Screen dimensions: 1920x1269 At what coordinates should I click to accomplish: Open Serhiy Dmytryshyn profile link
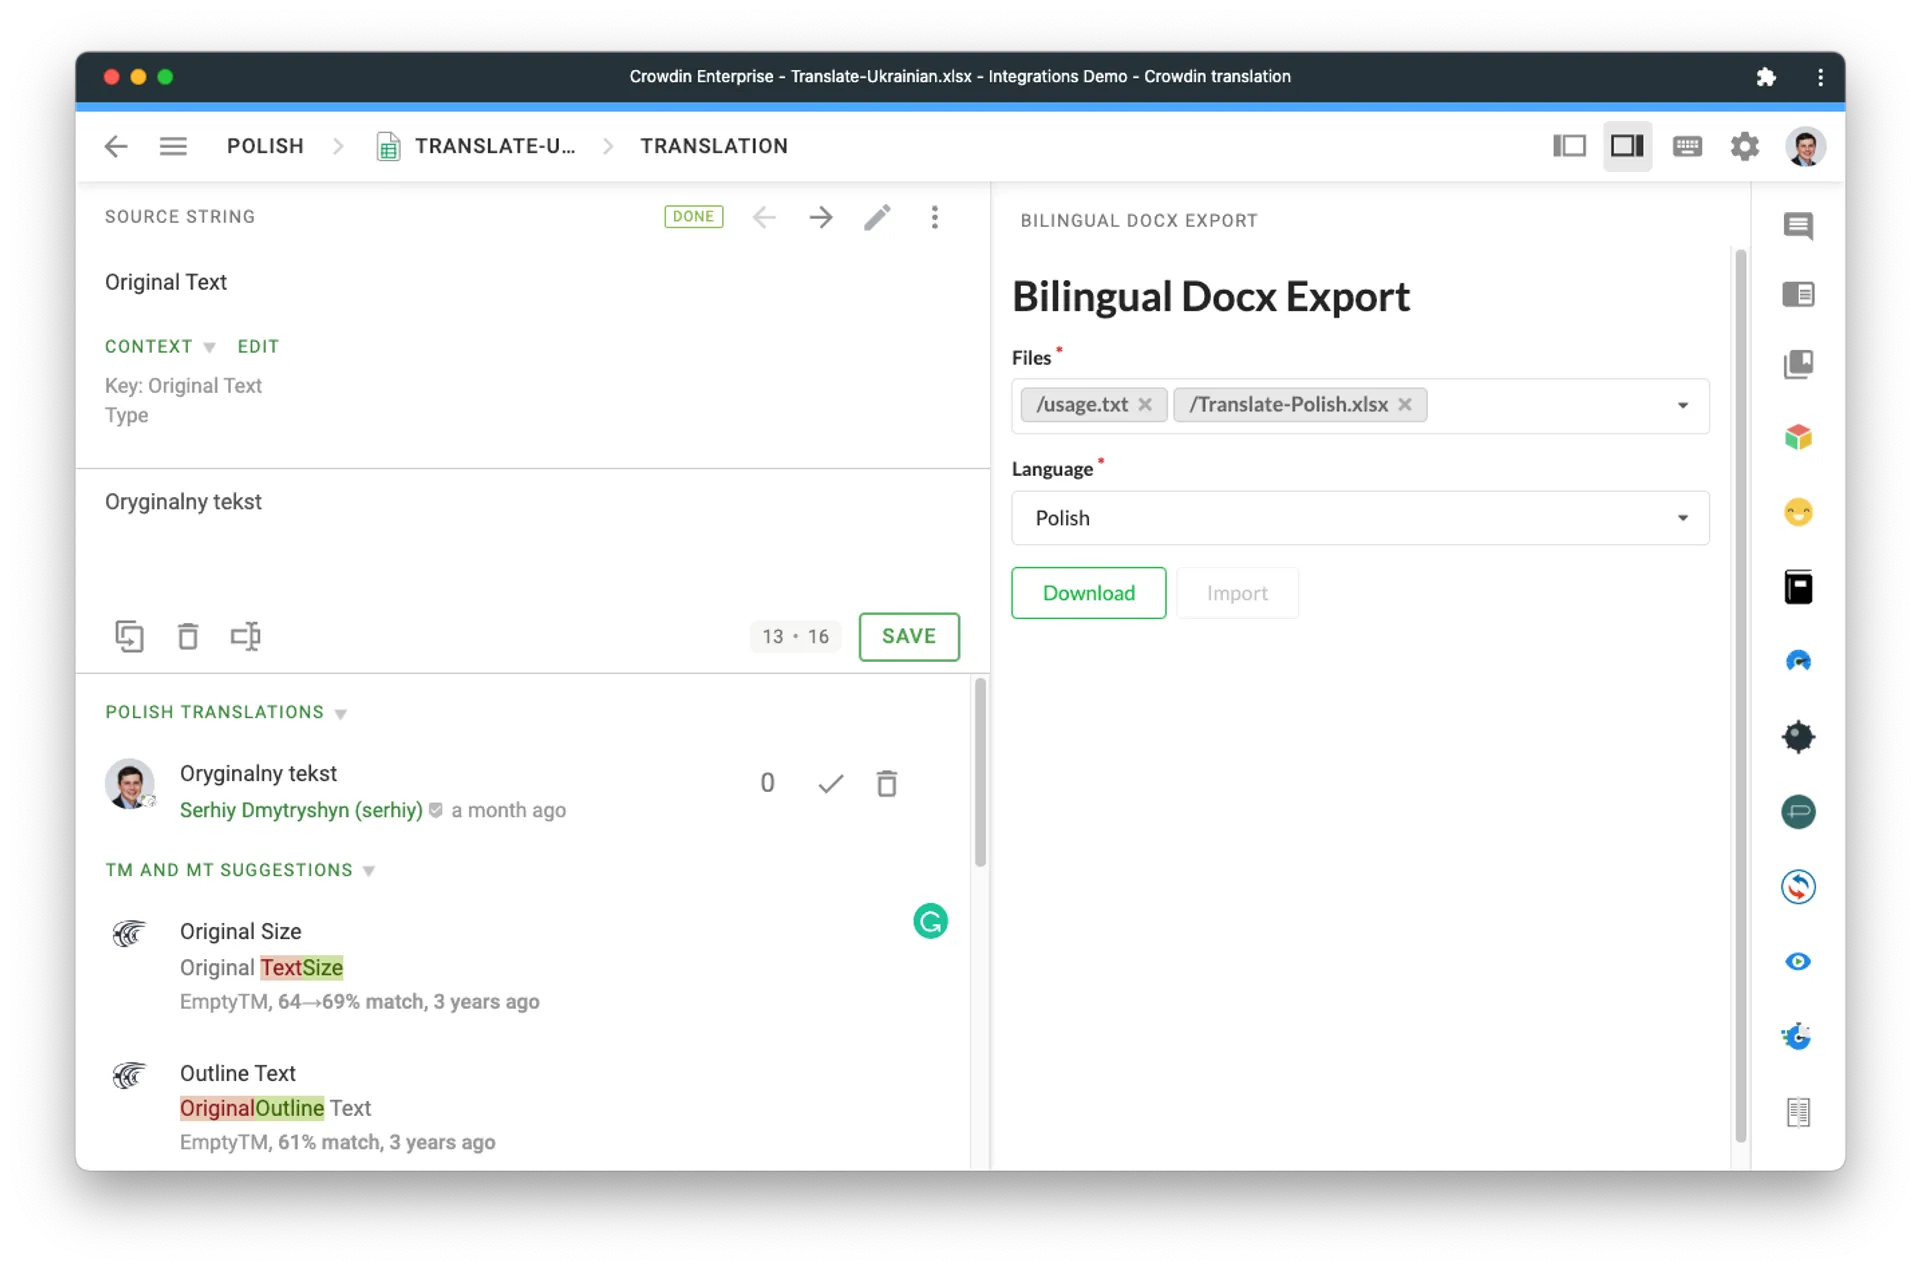tap(301, 810)
